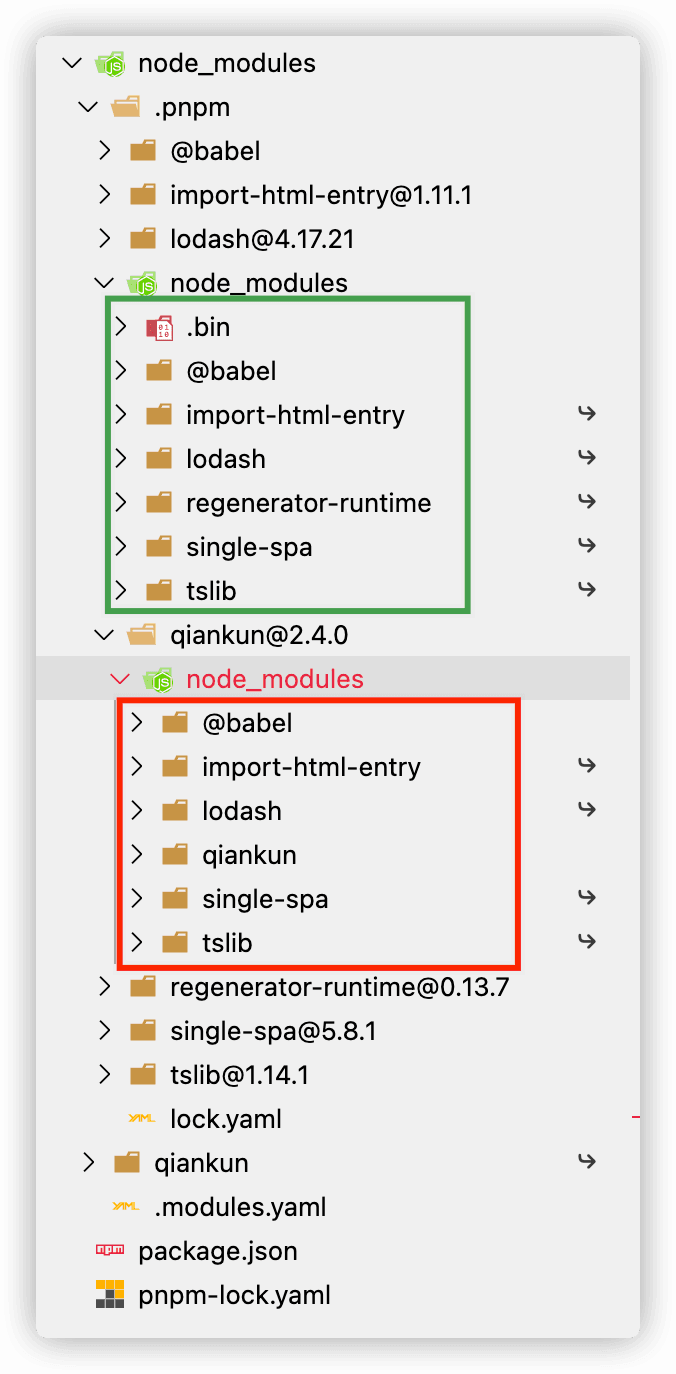The height and width of the screenshot is (1374, 676).
Task: Click the Node.js icon of top-level node_modules
Action: (110, 63)
